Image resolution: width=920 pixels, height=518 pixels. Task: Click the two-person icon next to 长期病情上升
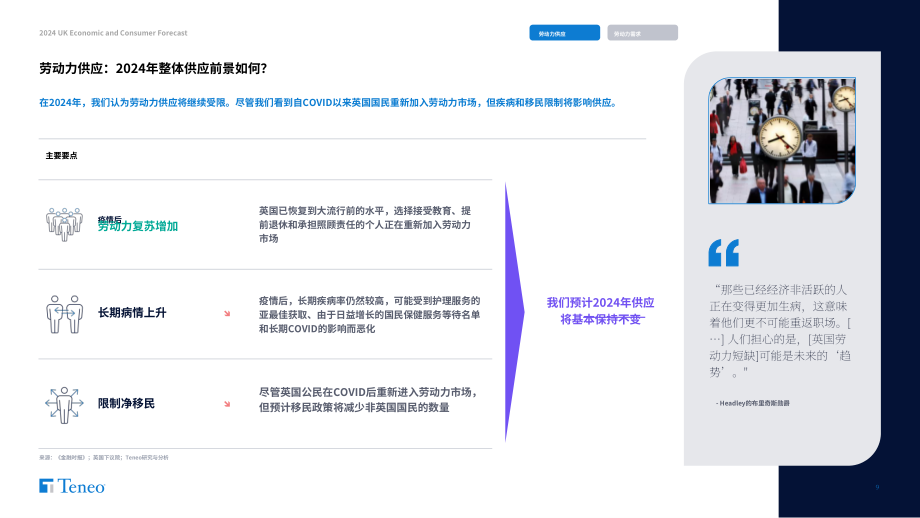point(65,314)
